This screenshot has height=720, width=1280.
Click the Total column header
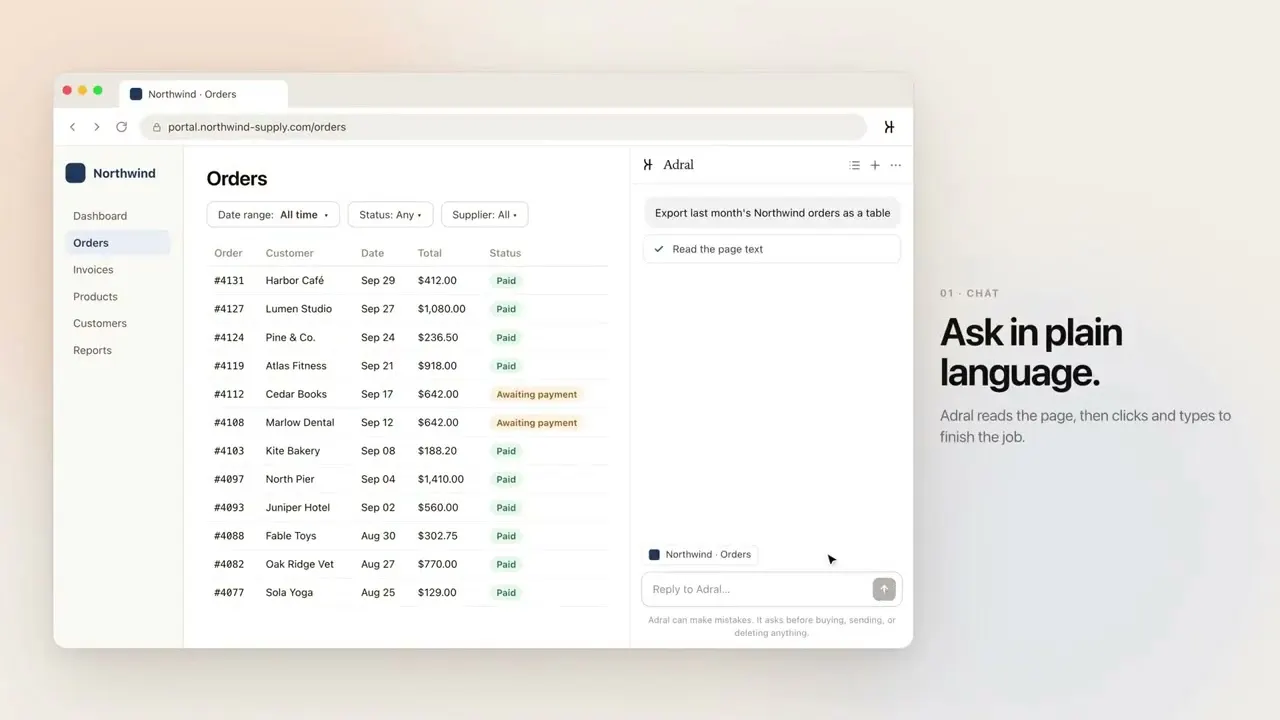tap(430, 253)
